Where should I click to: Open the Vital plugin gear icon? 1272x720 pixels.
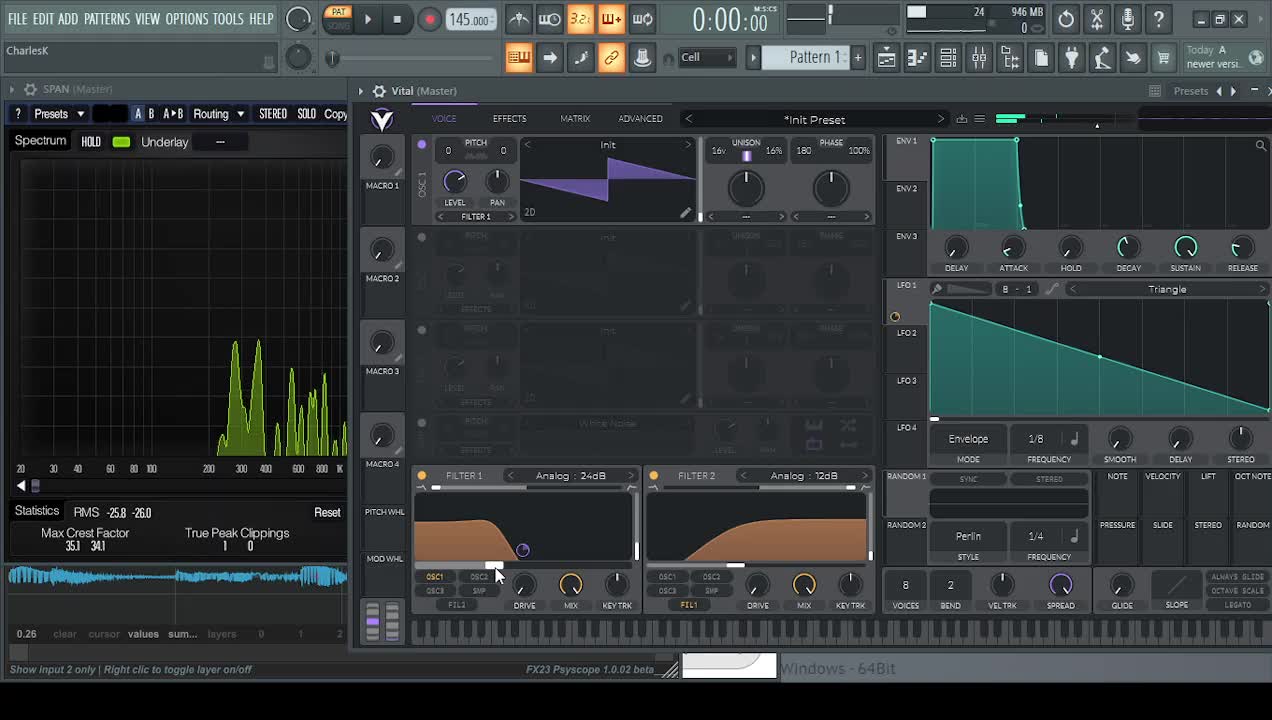[379, 91]
